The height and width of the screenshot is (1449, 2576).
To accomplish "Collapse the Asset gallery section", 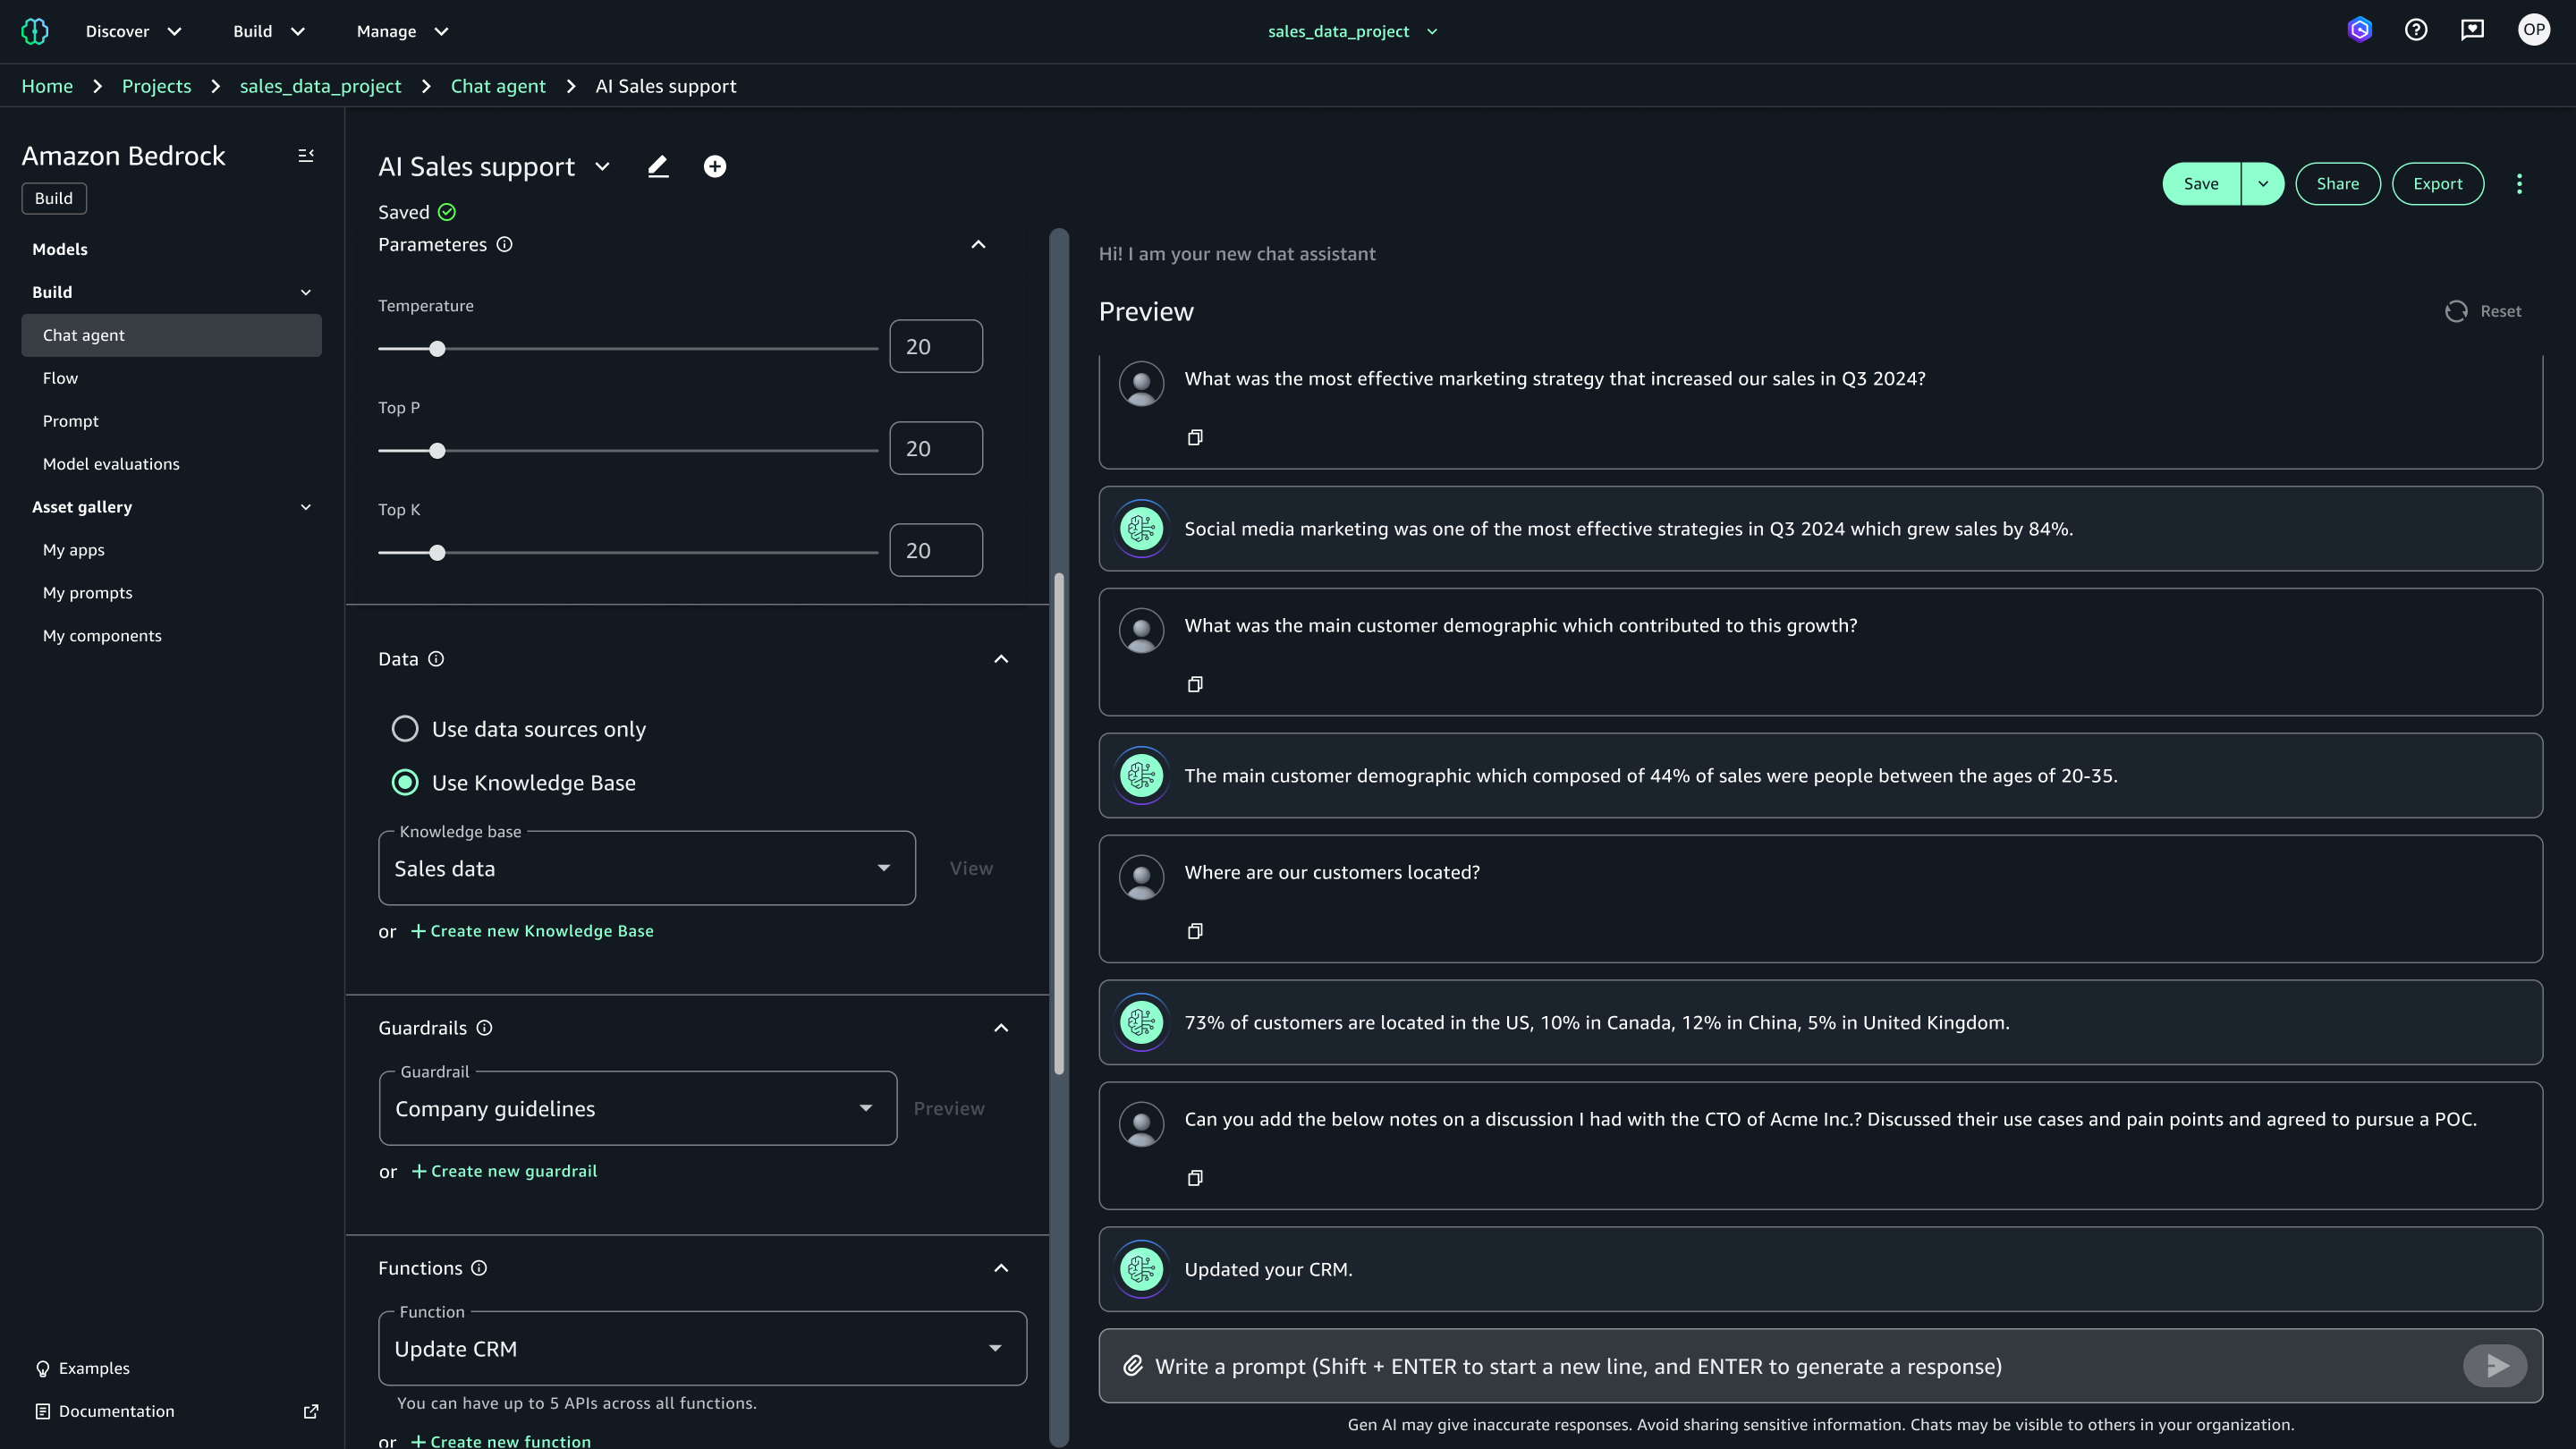I will 306,507.
